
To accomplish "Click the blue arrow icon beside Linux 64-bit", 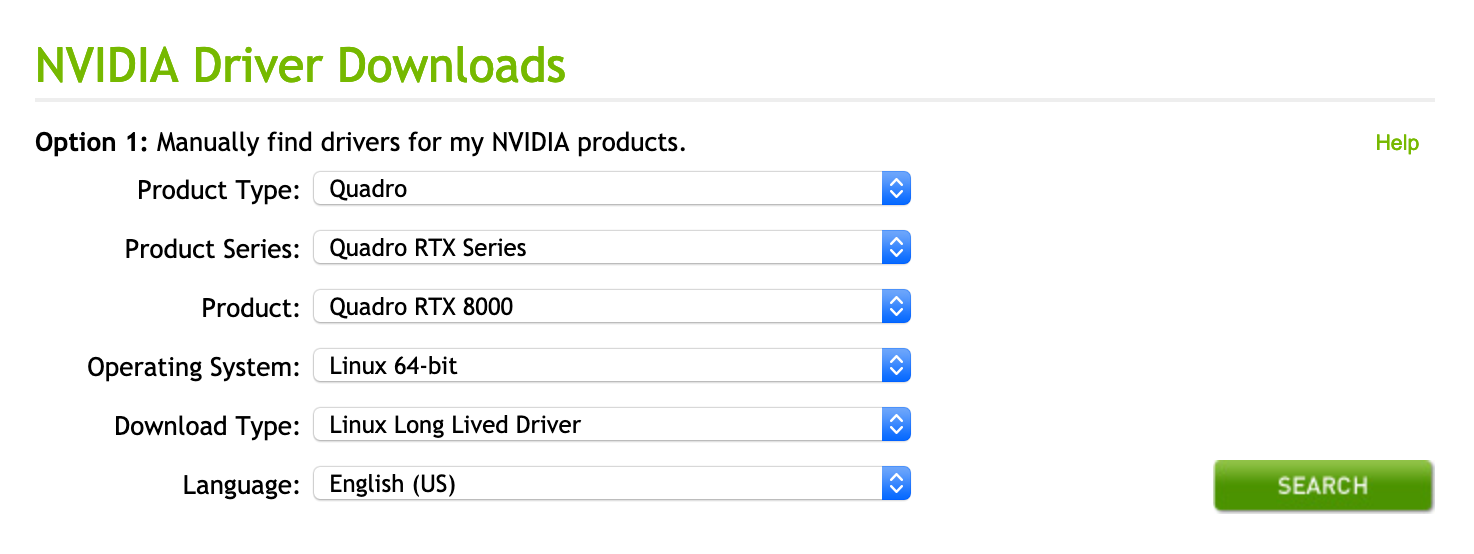I will [896, 366].
